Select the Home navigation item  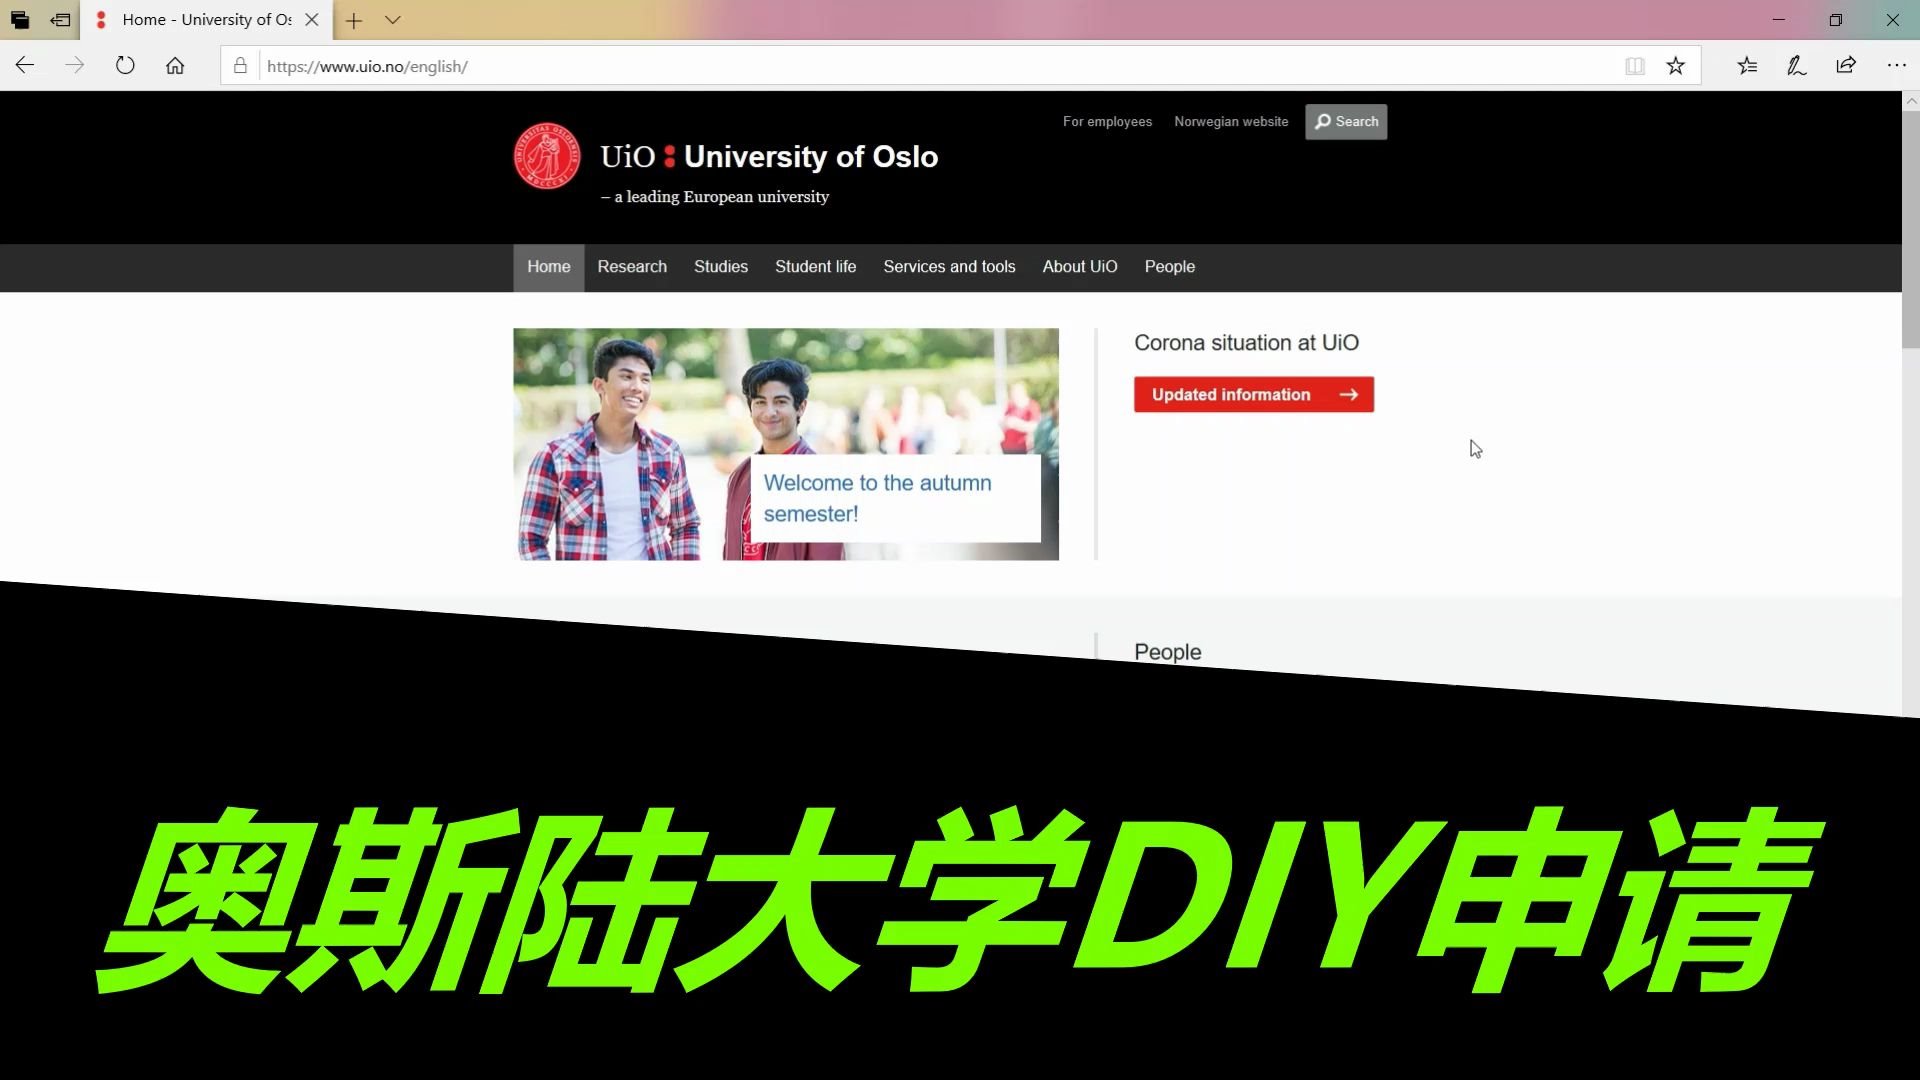(549, 267)
